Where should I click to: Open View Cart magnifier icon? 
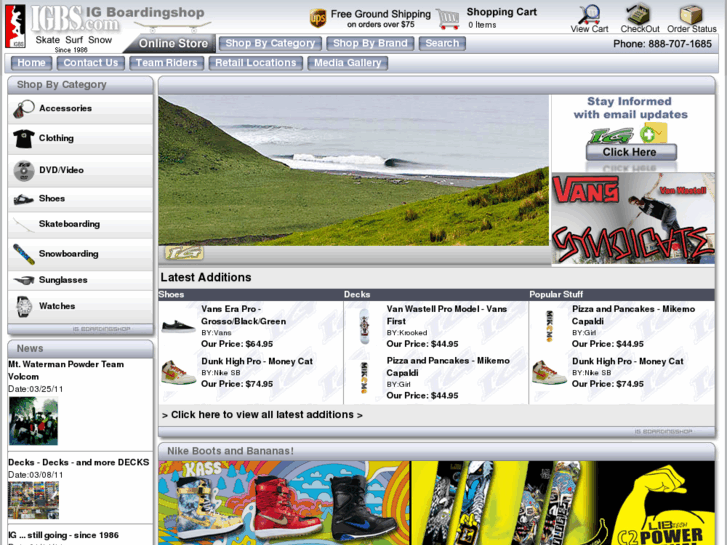pyautogui.click(x=589, y=14)
